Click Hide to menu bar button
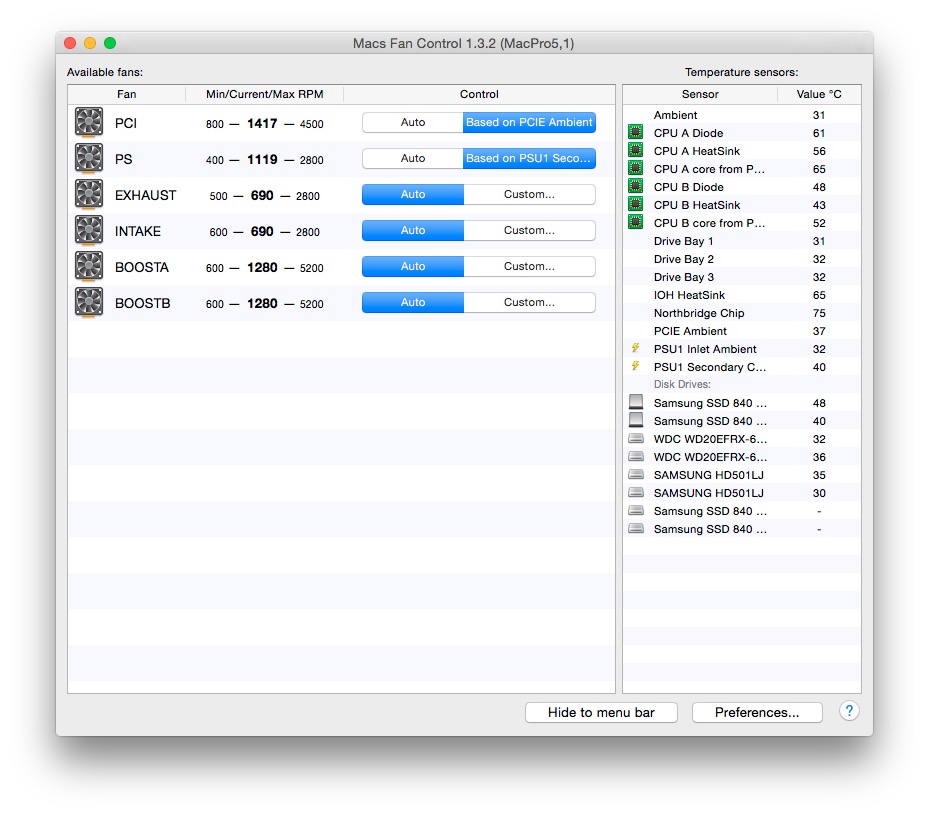The image size is (929, 816). [601, 712]
